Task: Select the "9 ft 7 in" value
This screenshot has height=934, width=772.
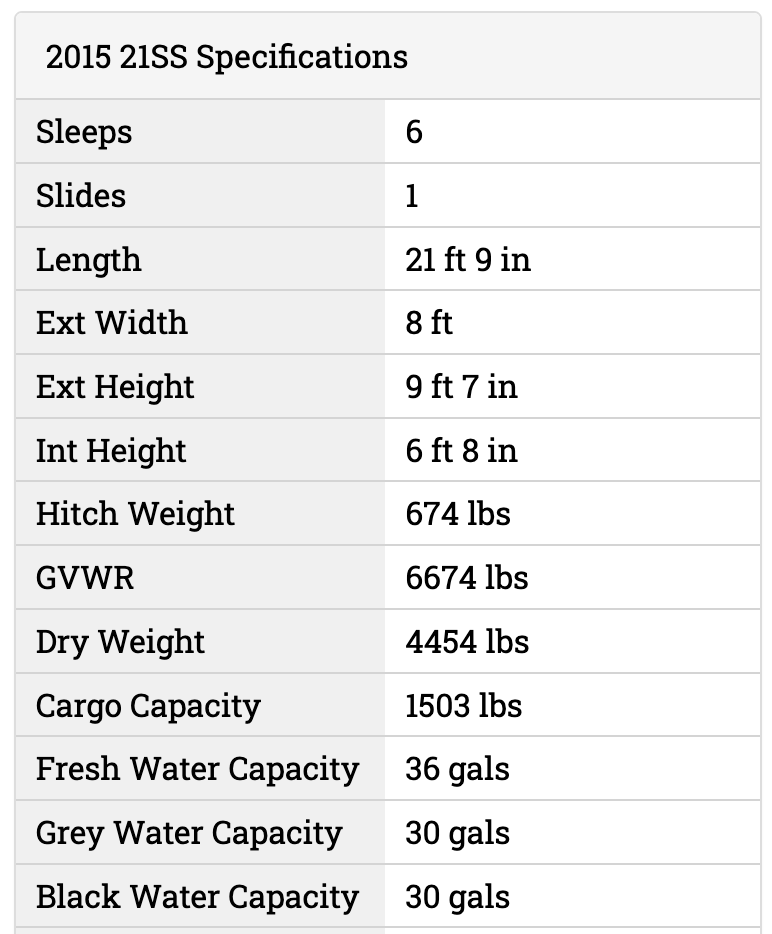Action: click(x=461, y=387)
